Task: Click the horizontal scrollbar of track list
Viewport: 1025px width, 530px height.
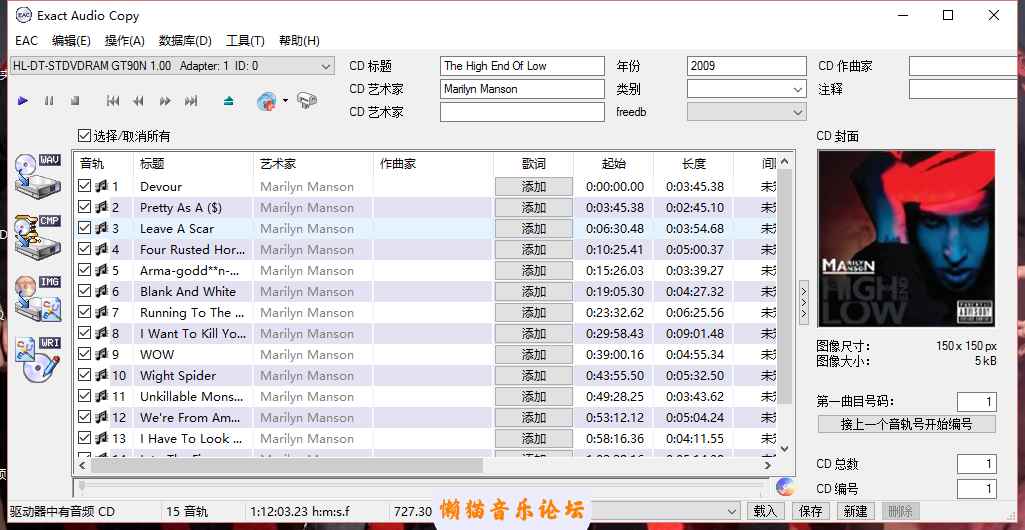Action: (x=287, y=465)
